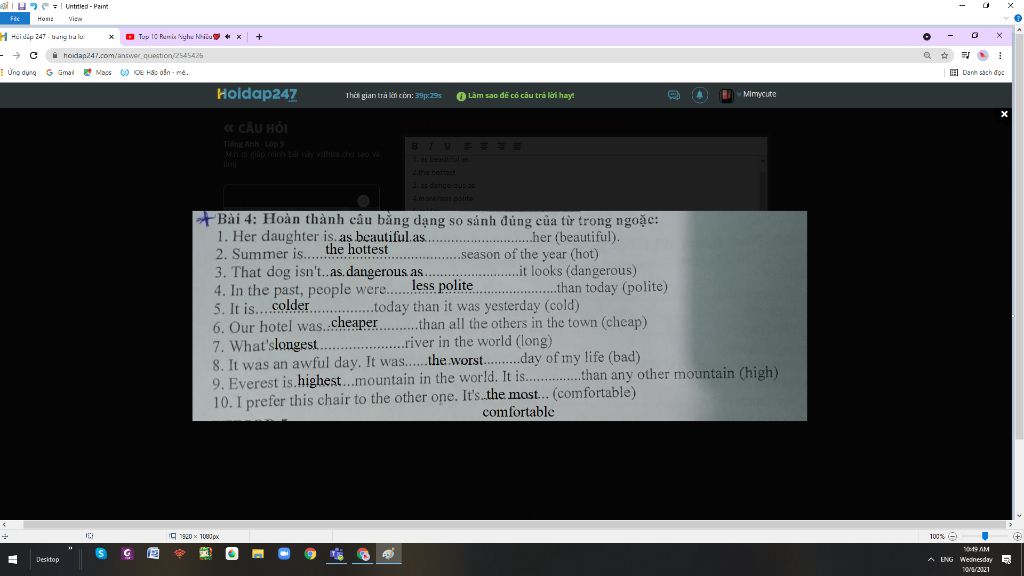Click the Redo arrow in title bar
This screenshot has height=576, width=1024.
click(x=44, y=6)
